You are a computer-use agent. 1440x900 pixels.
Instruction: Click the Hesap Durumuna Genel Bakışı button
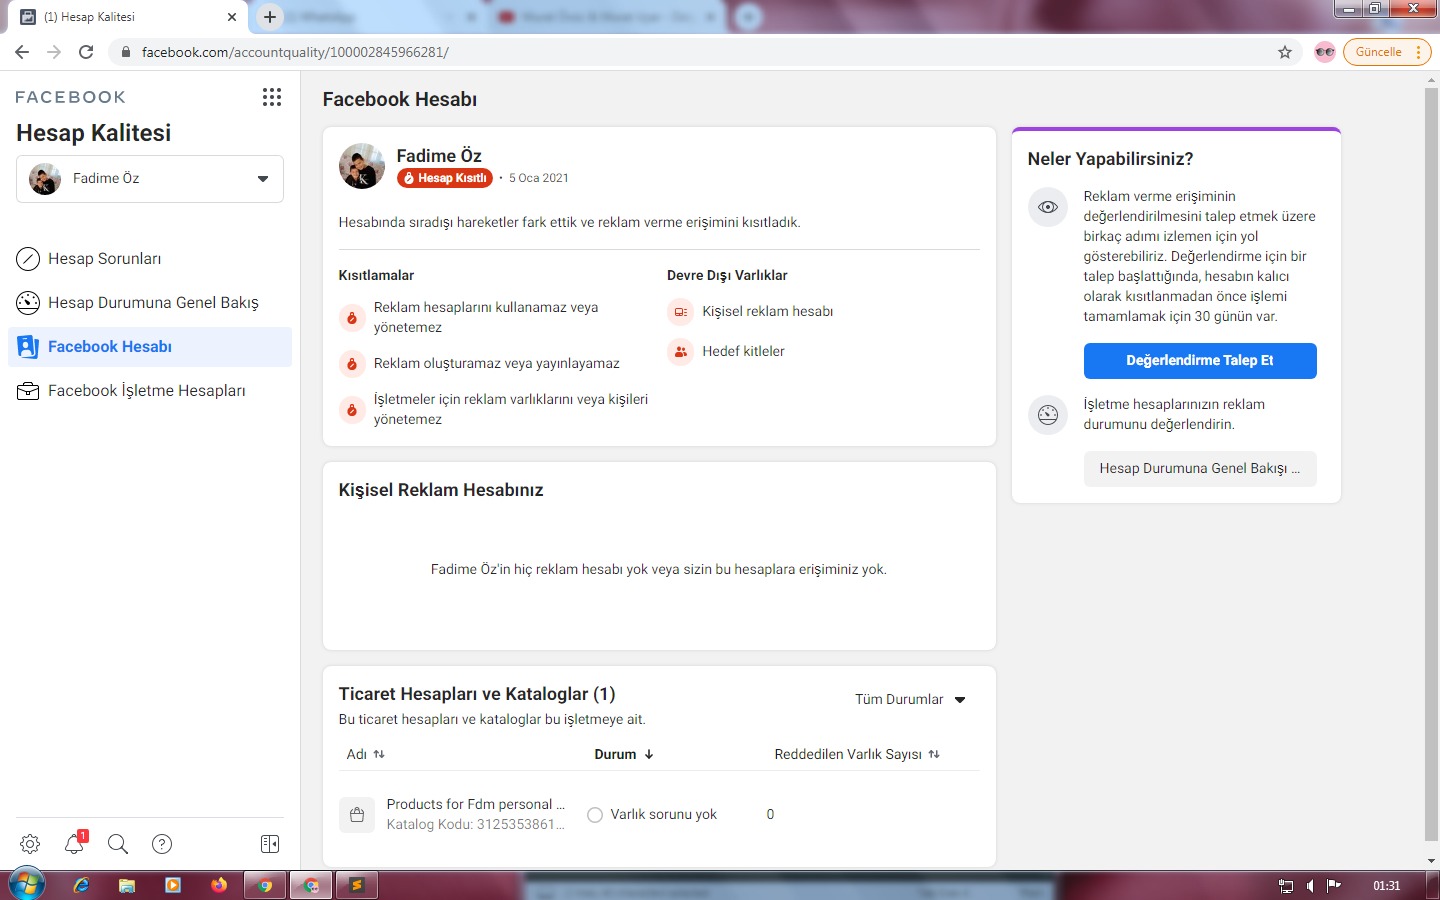tap(1200, 469)
